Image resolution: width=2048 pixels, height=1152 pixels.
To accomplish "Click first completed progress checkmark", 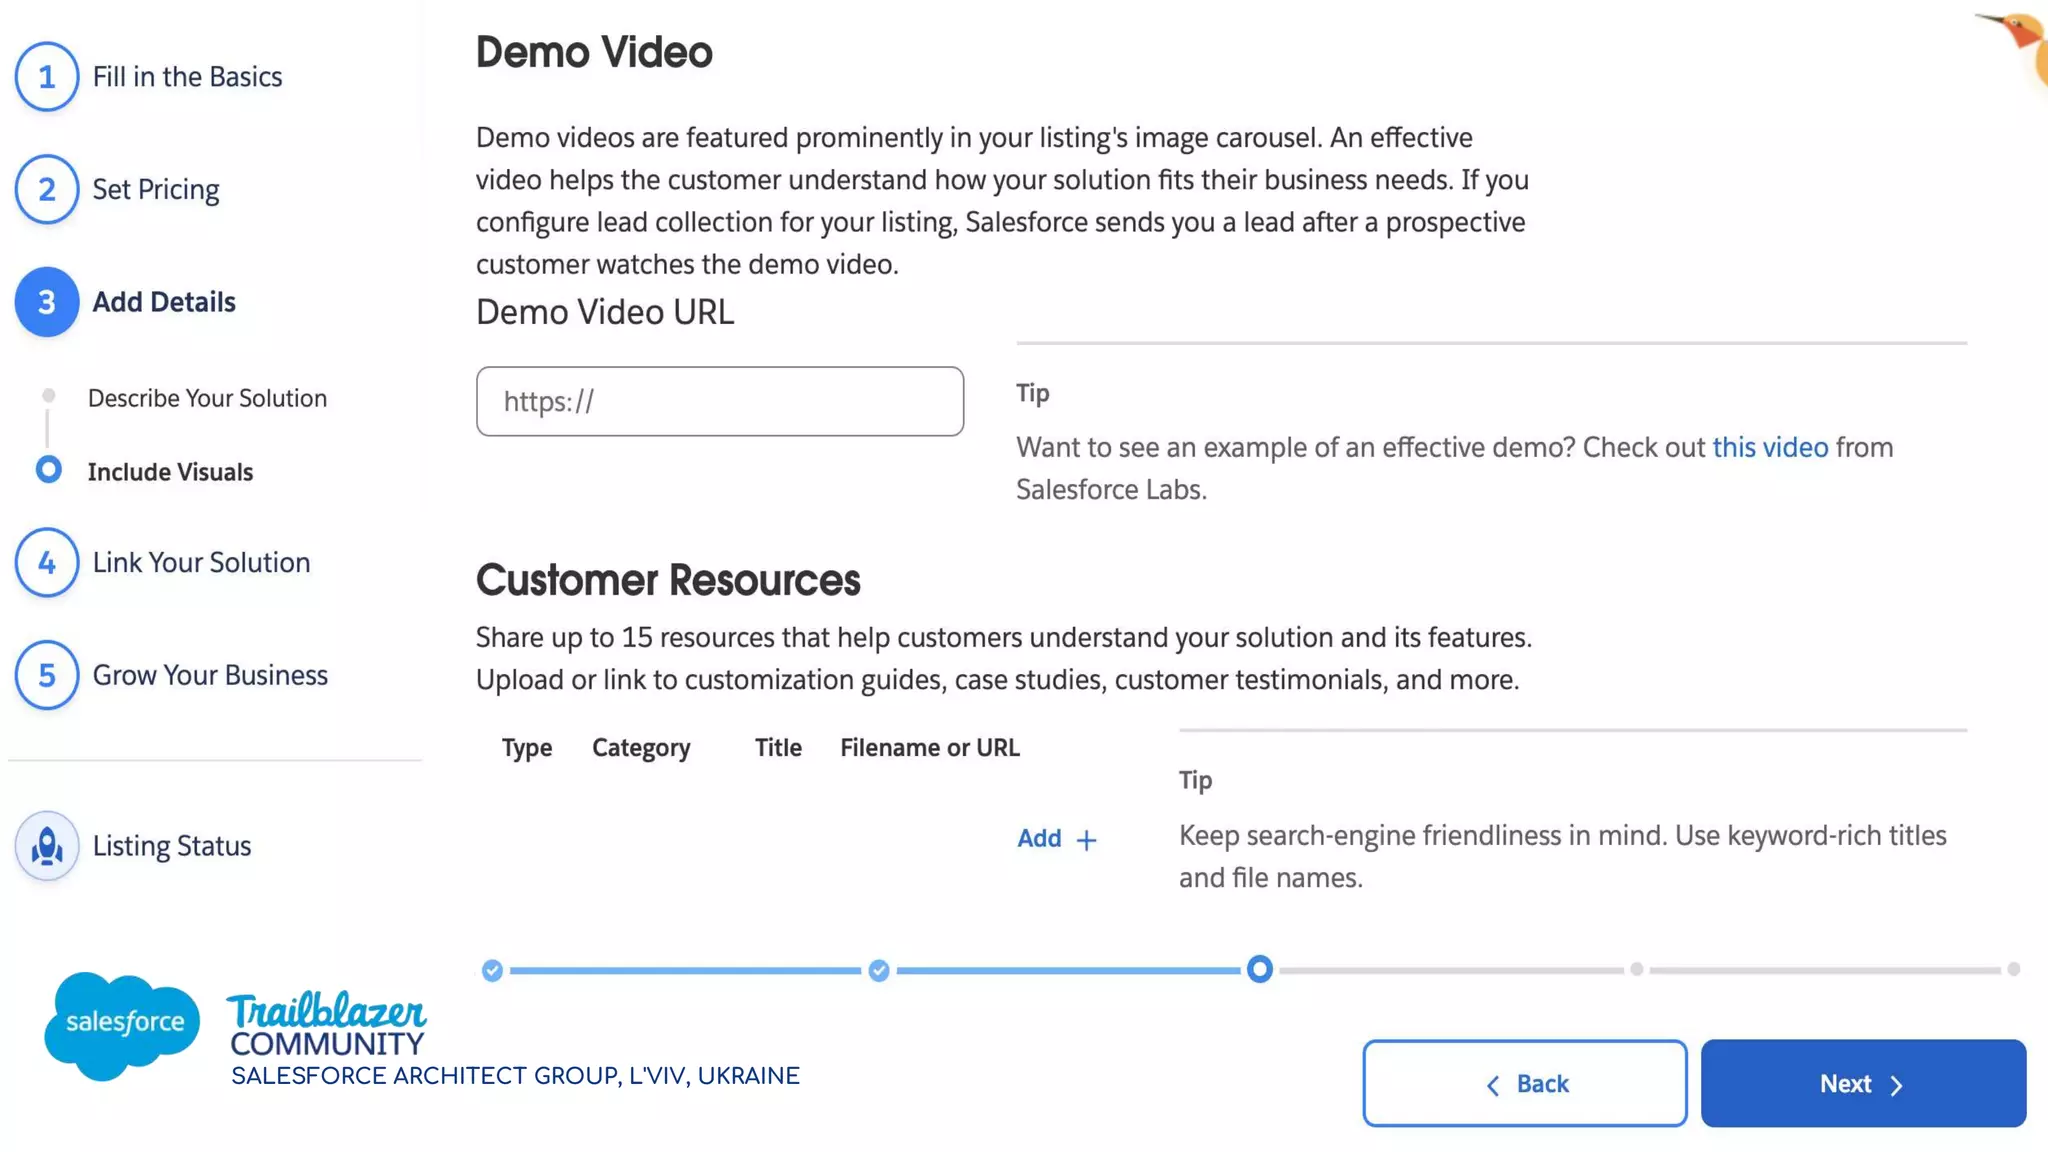I will [492, 970].
